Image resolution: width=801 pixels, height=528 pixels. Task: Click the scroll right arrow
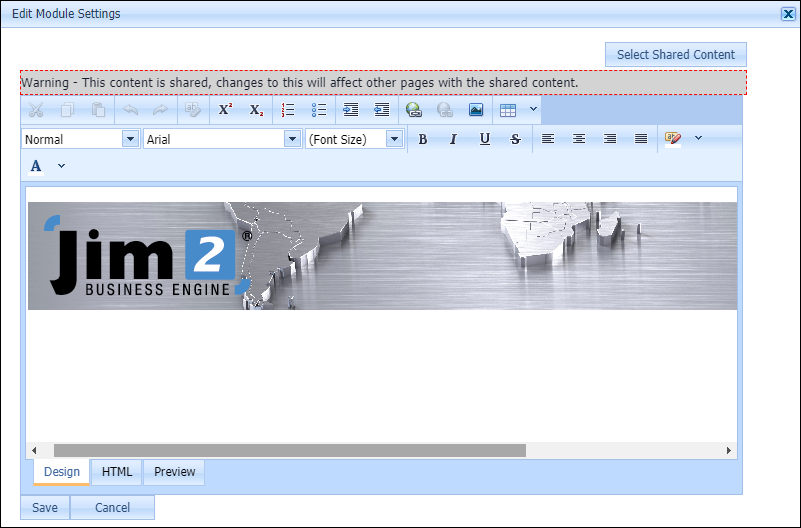point(728,450)
